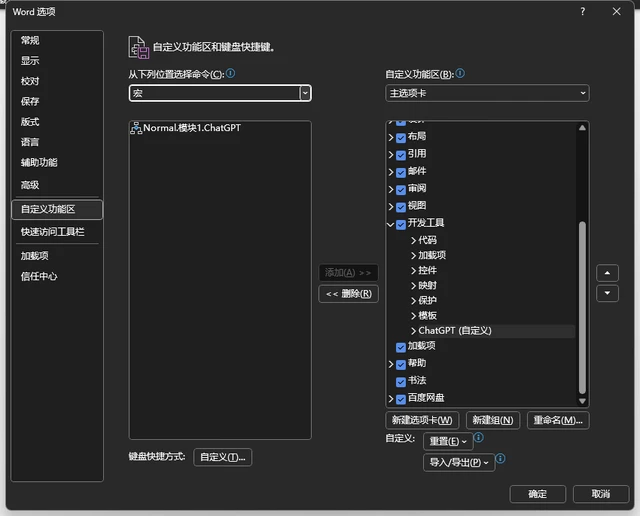Click the ribbon tree scrollbar thumb
This screenshot has height=516, width=640.
point(582,307)
